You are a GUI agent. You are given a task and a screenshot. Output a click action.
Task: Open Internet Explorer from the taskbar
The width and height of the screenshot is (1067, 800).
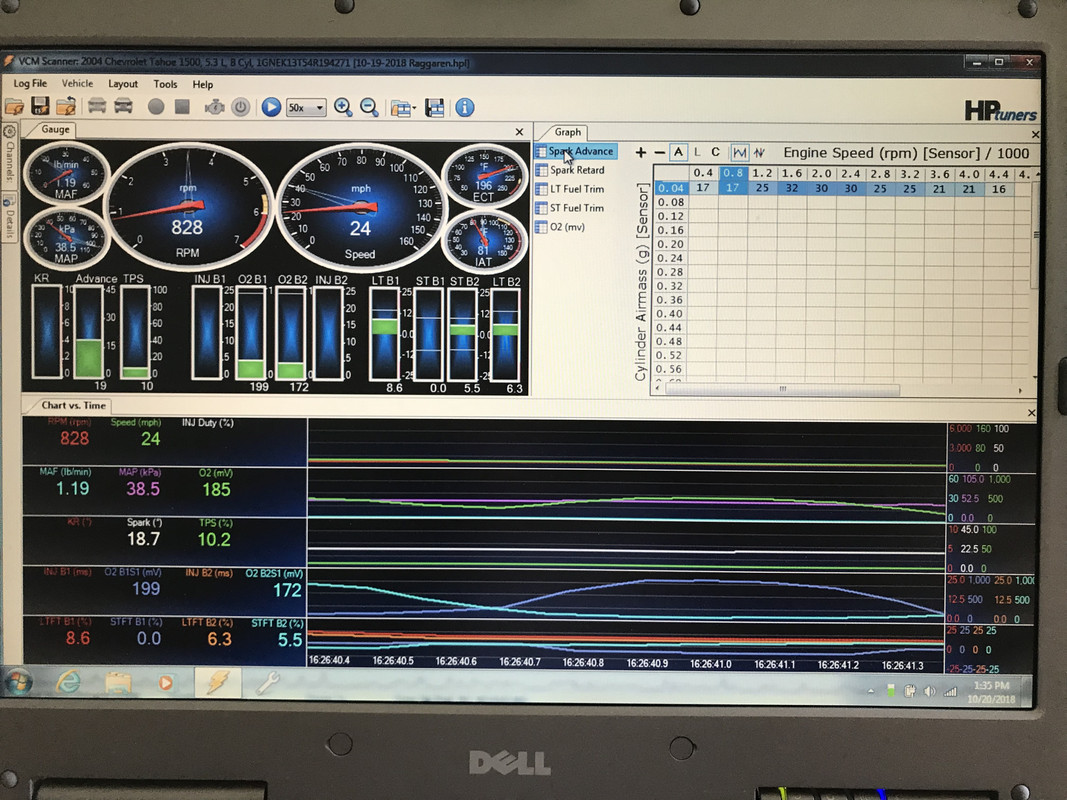[69, 682]
